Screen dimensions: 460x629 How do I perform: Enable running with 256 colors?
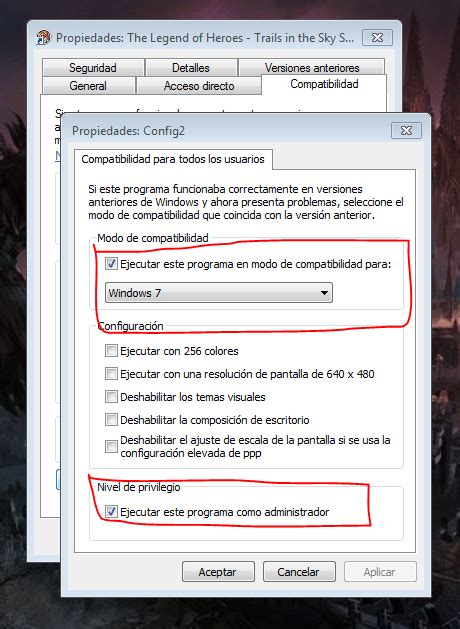pyautogui.click(x=111, y=351)
